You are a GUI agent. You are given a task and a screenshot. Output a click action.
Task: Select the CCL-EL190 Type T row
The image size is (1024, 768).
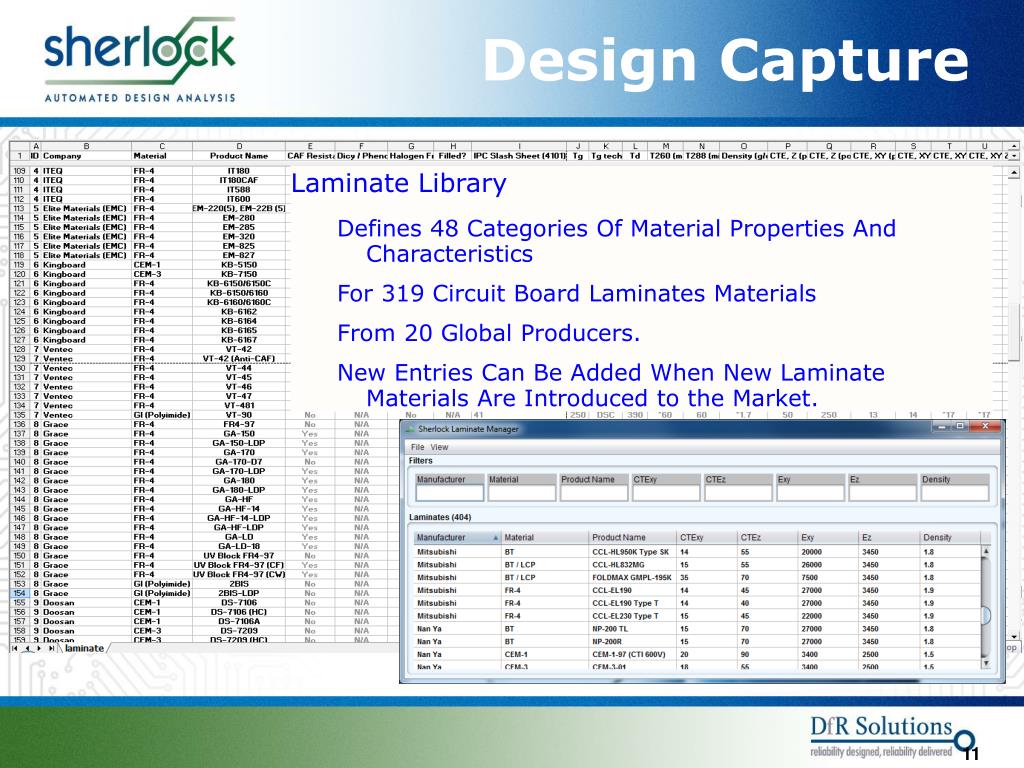pos(698,603)
